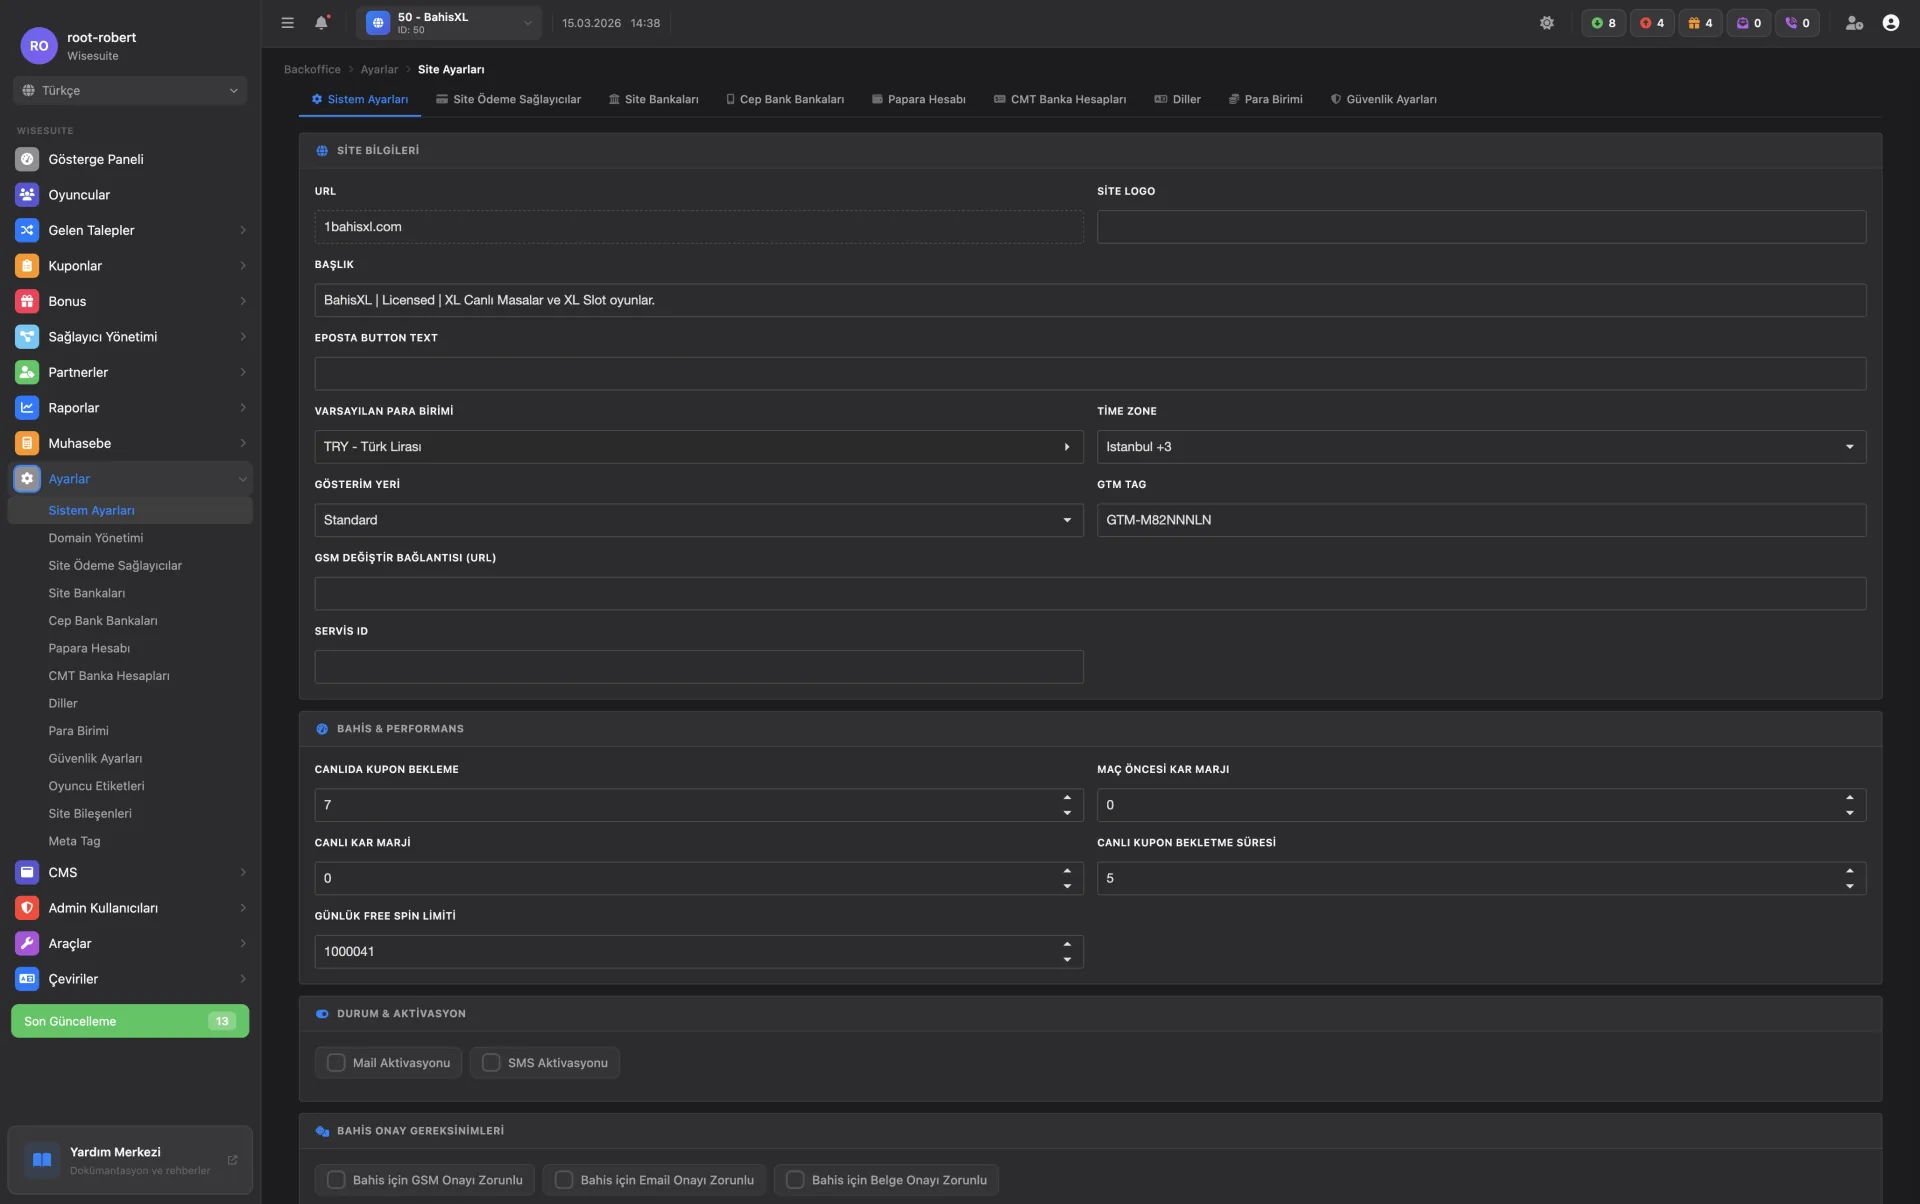The height and width of the screenshot is (1204, 1920).
Task: Click the Son Güncelleme button
Action: [129, 1021]
